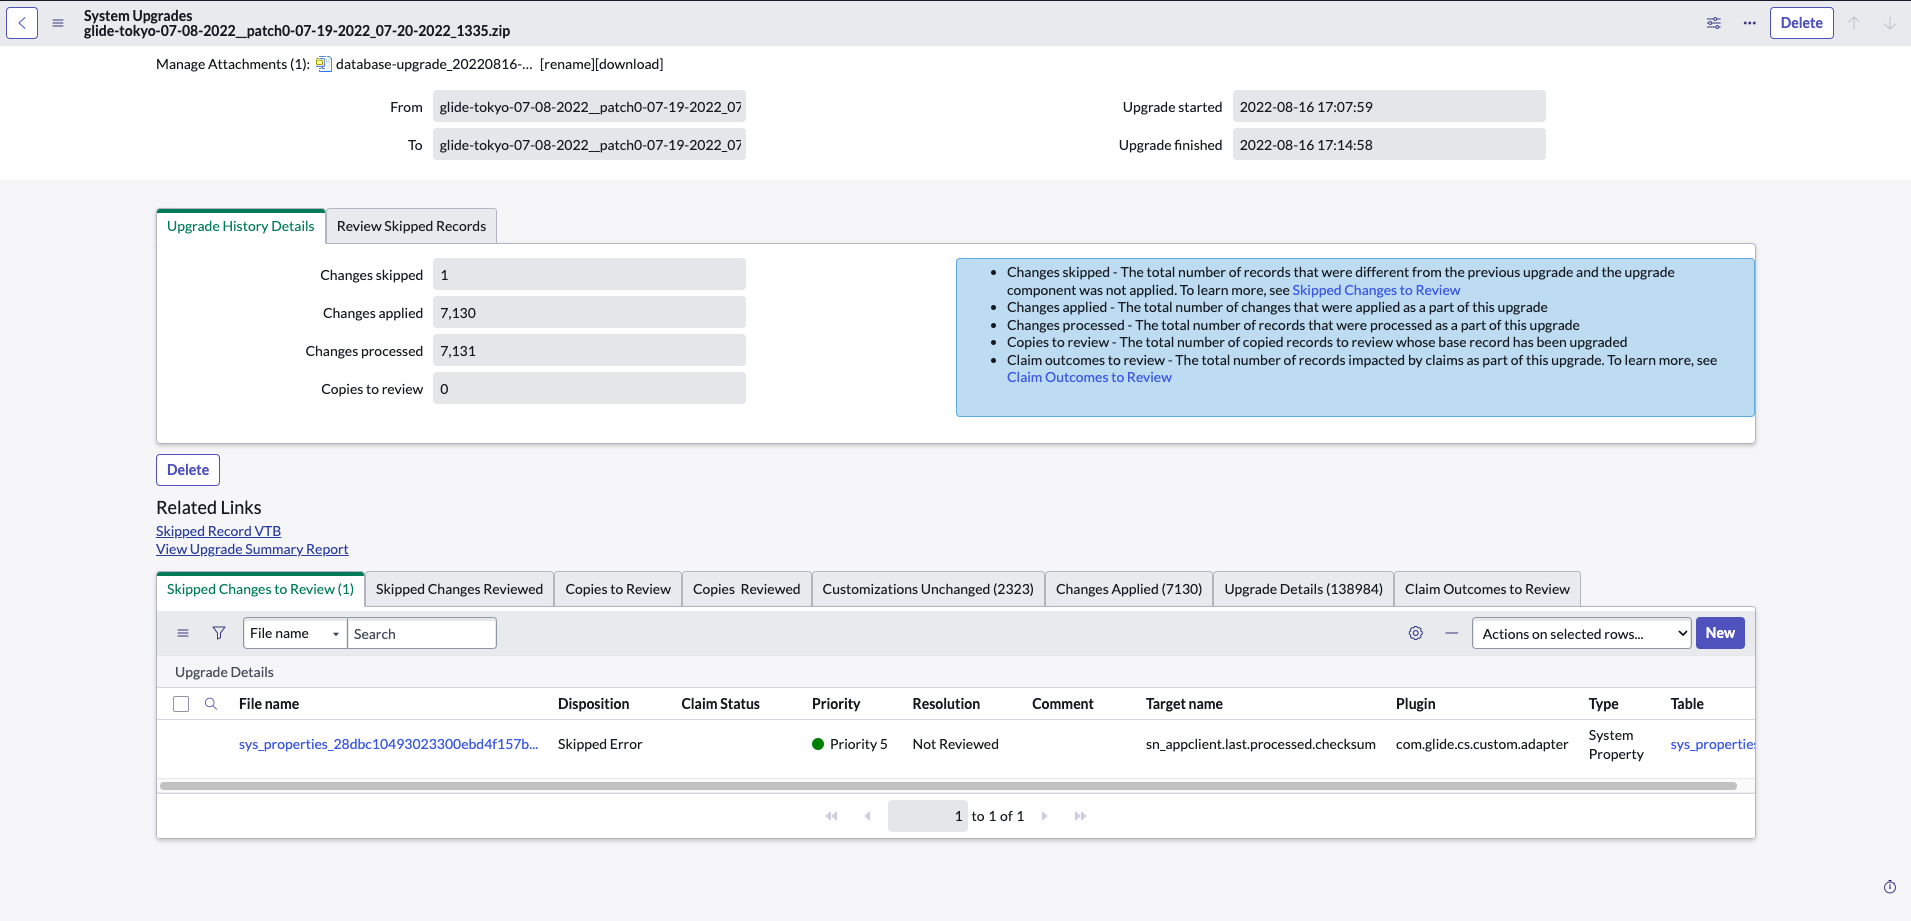Select the Upgrade History Details tab

241,226
